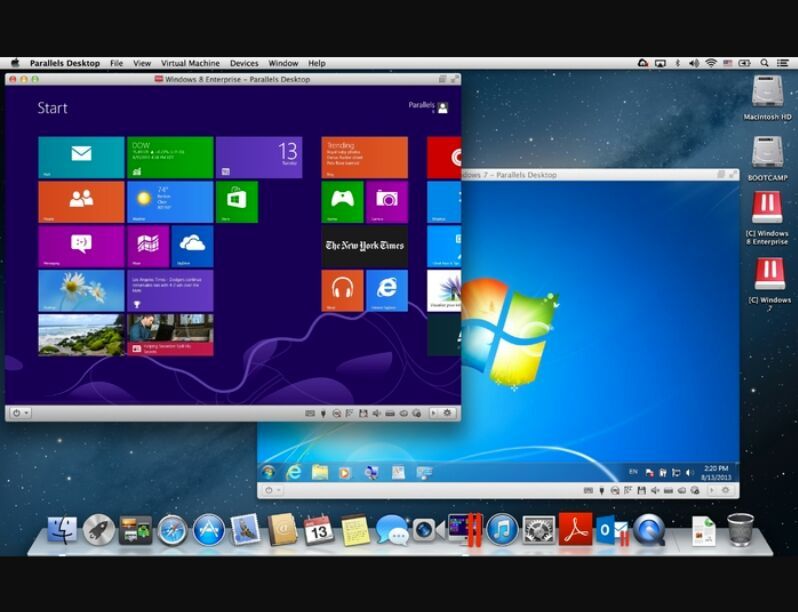
Task: Open Launchpad rocket in the Dock
Action: [99, 530]
